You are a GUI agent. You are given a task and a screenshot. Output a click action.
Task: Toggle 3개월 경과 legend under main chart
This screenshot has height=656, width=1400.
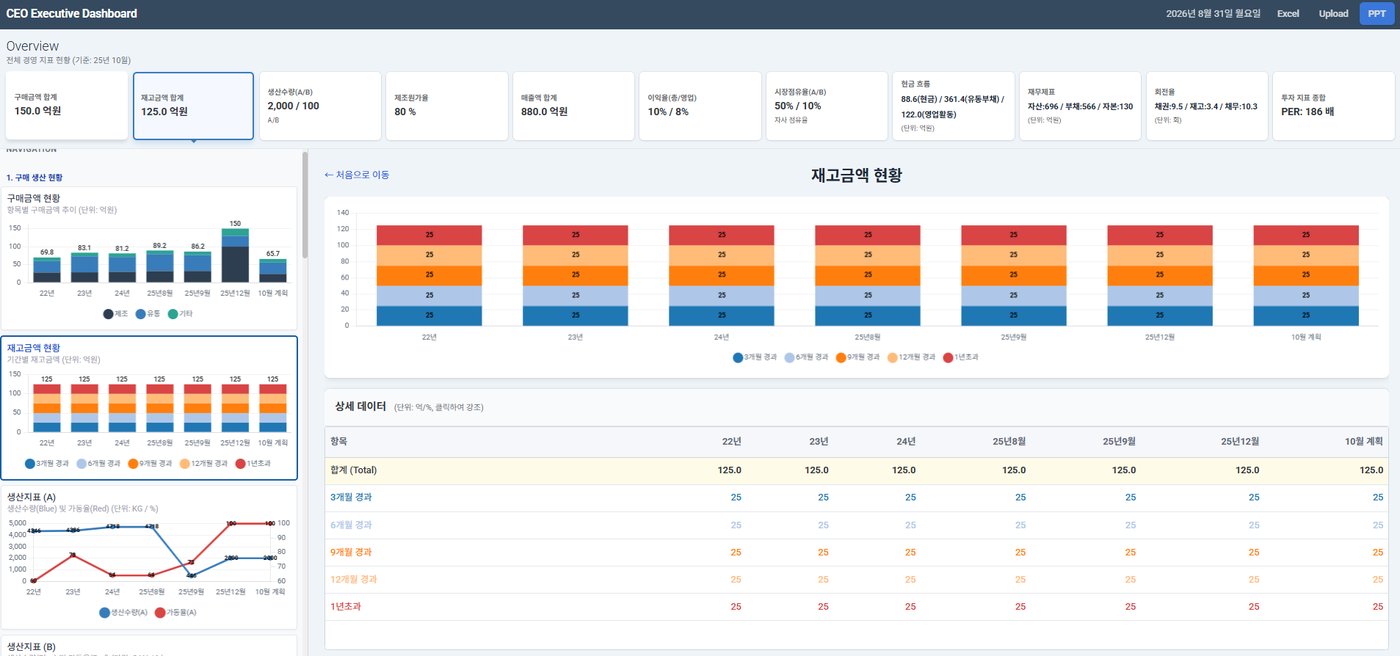click(757, 357)
